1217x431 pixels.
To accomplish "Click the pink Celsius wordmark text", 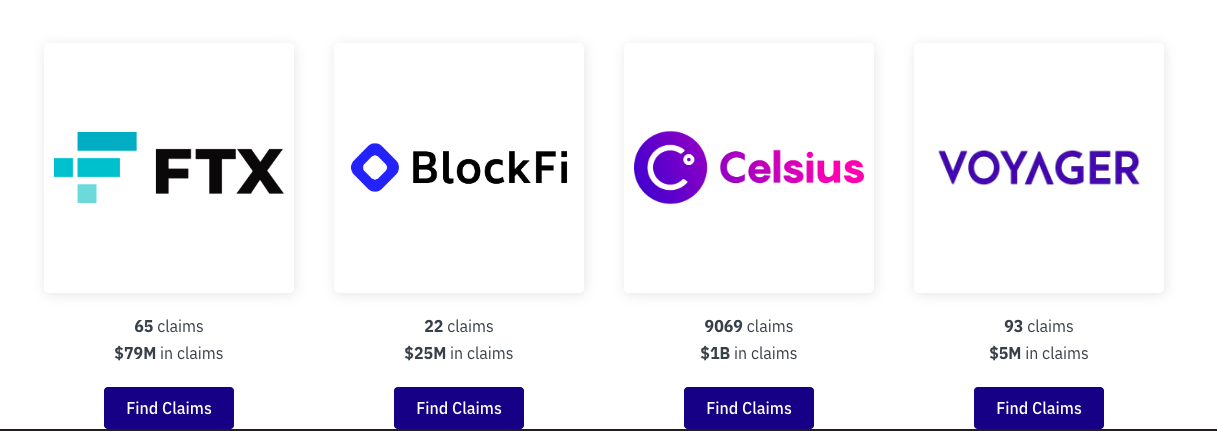I will tap(791, 168).
